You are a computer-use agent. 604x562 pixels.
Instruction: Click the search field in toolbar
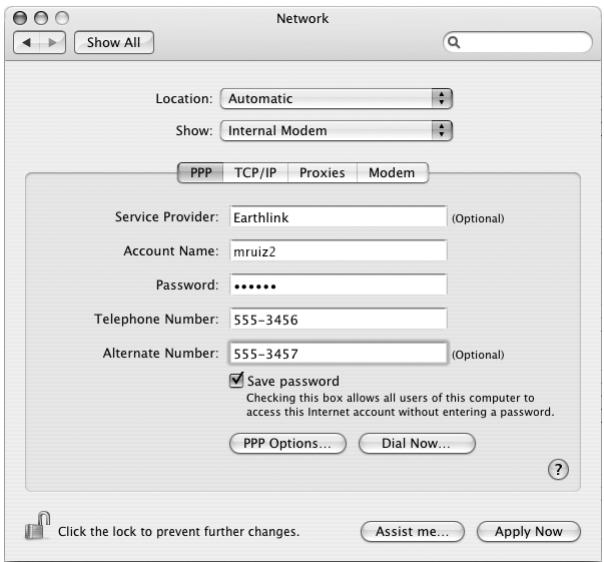(518, 42)
